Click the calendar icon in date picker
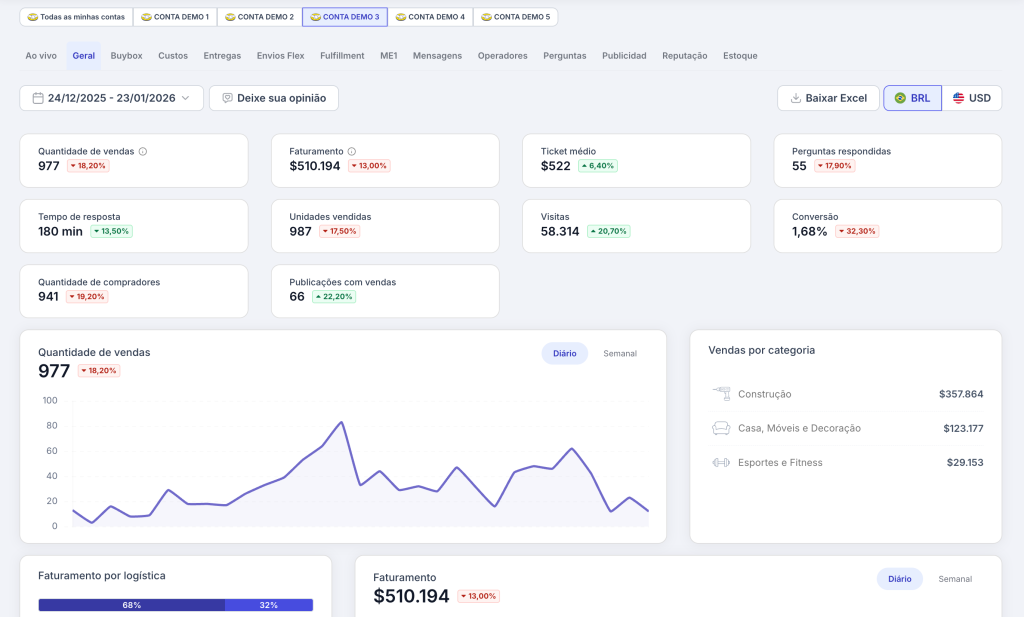Image resolution: width=1024 pixels, height=617 pixels. 38,98
